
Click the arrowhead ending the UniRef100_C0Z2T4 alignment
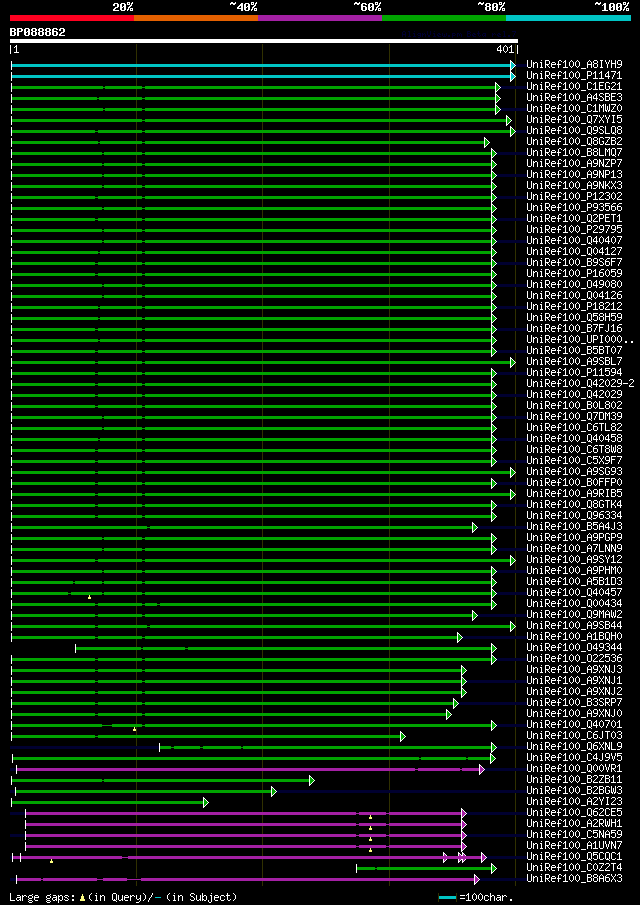coord(493,869)
